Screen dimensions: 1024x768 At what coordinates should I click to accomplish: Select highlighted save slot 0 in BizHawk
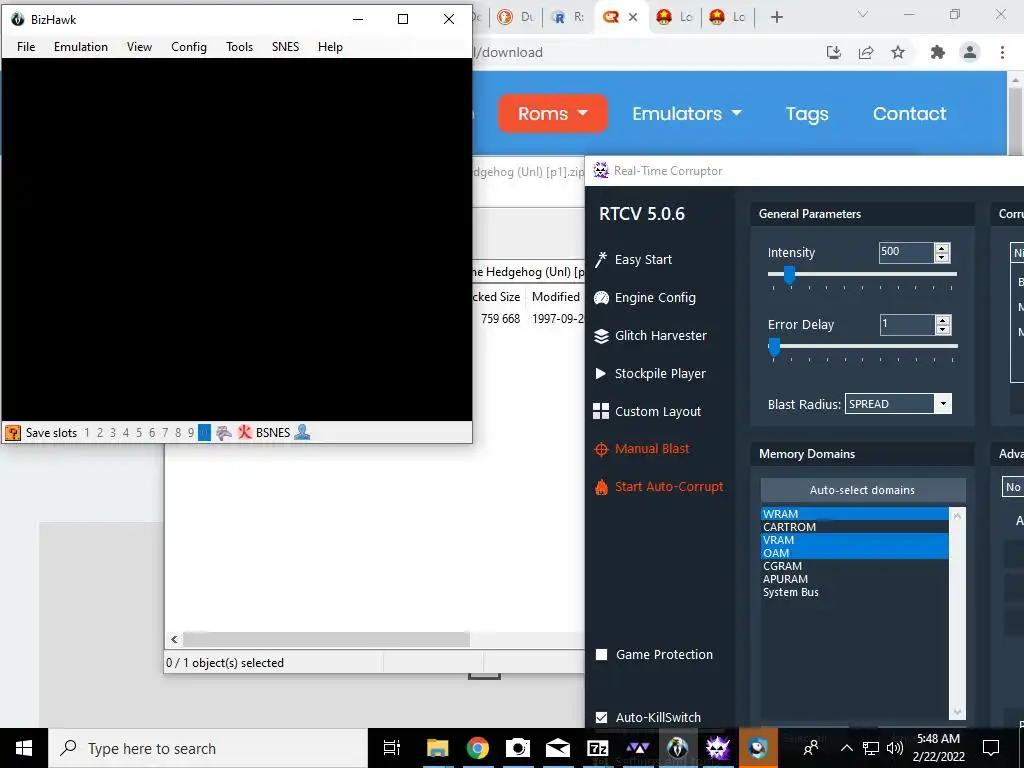point(204,432)
